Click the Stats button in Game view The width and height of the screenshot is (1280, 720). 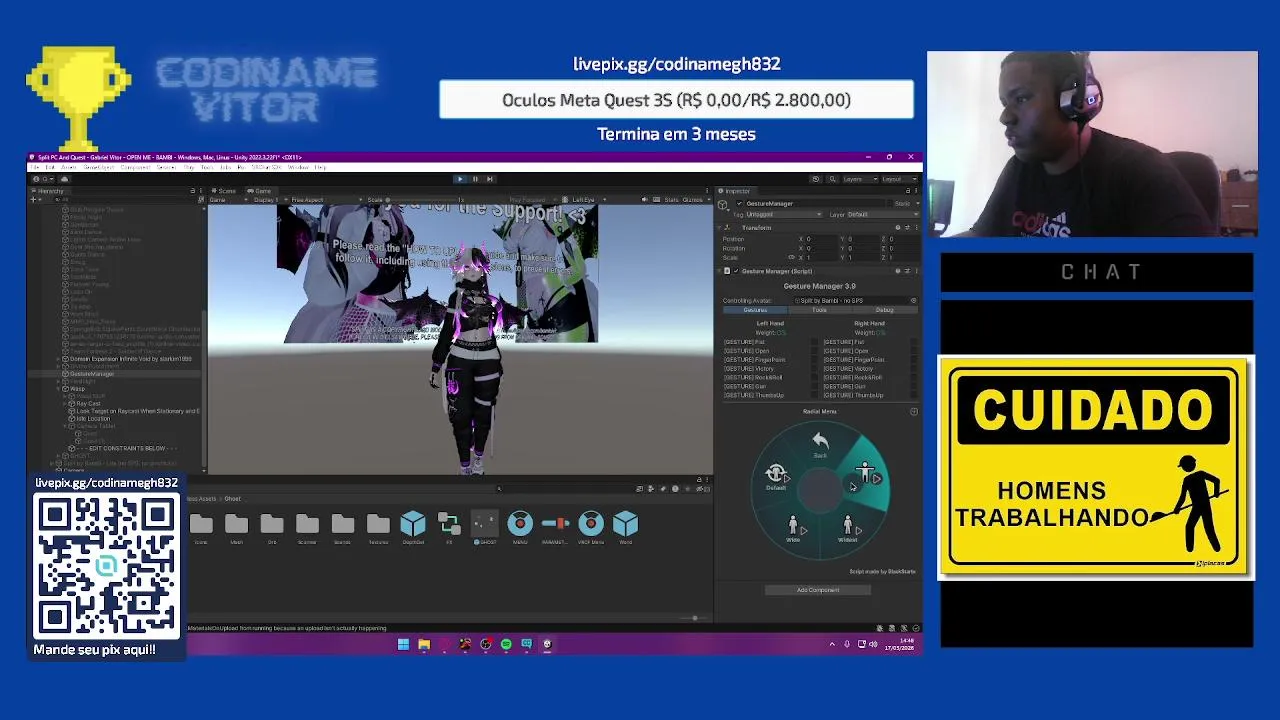pyautogui.click(x=671, y=200)
